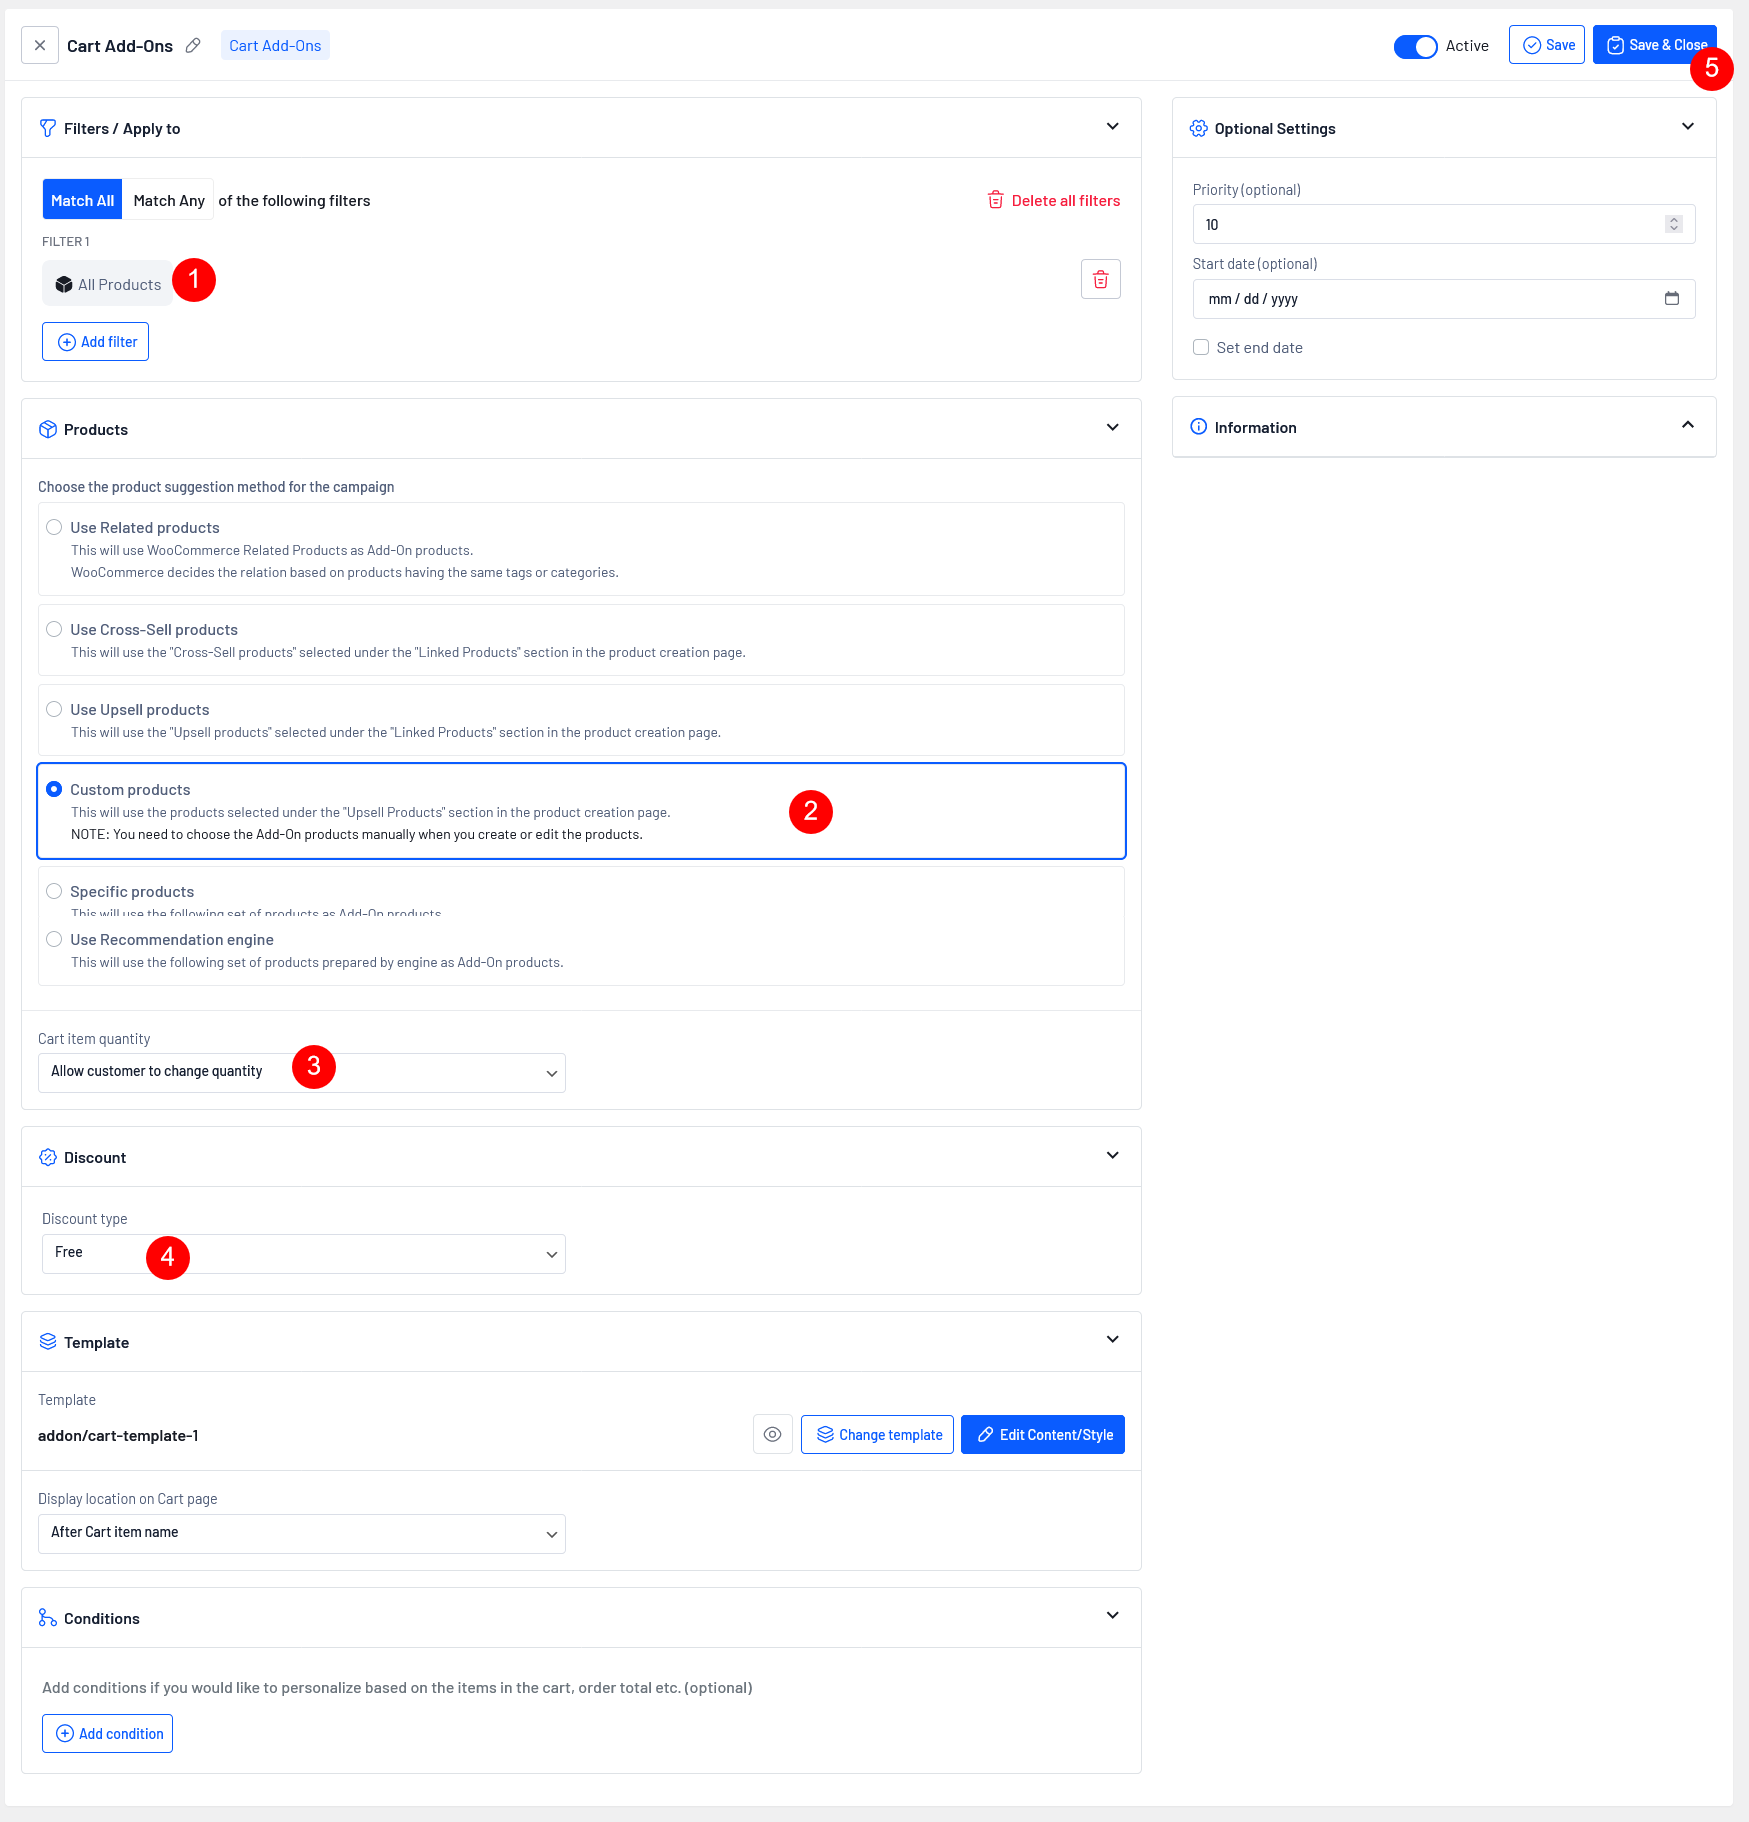The height and width of the screenshot is (1822, 1749).
Task: Select Use Recommendation engine radio button
Action: pos(54,940)
